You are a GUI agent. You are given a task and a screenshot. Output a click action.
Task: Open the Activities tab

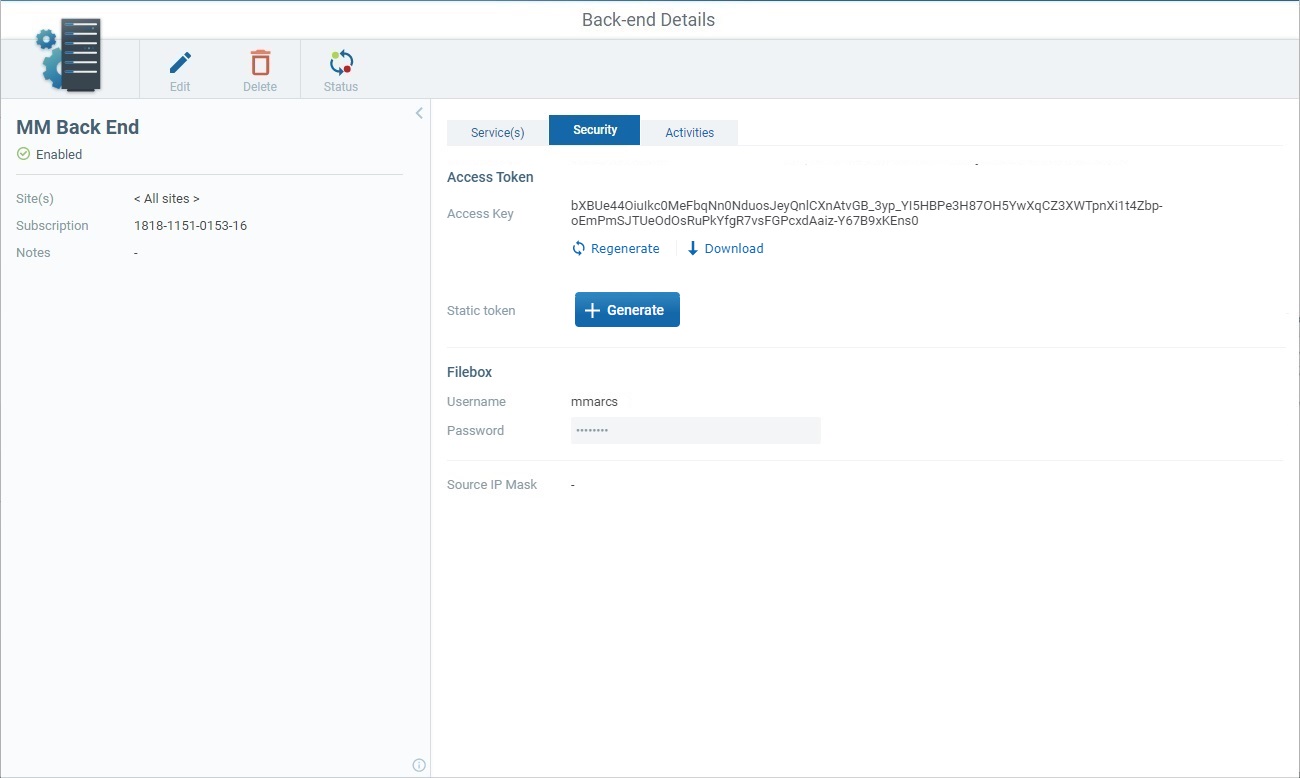[x=689, y=131]
